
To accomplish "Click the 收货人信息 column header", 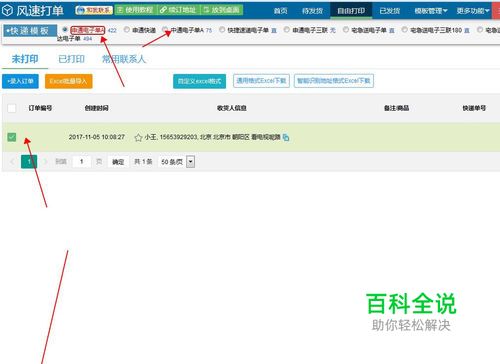I will [232, 108].
